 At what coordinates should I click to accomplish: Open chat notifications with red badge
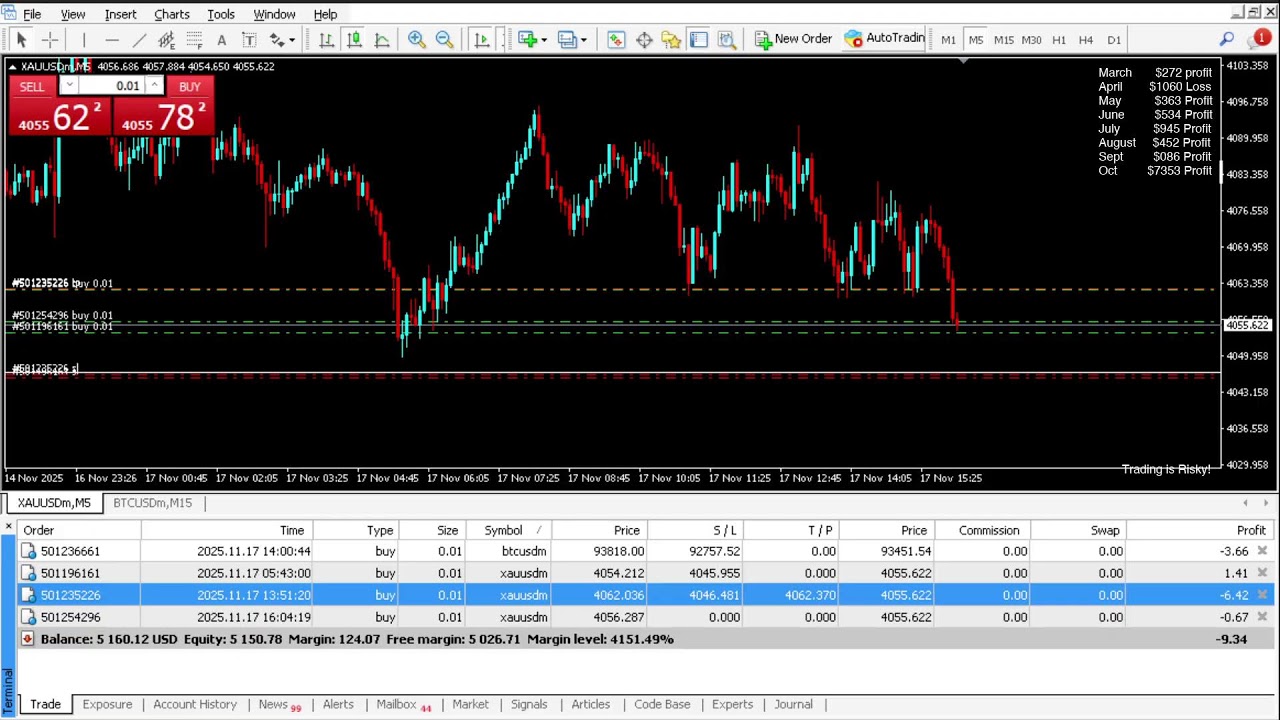pyautogui.click(x=1260, y=40)
